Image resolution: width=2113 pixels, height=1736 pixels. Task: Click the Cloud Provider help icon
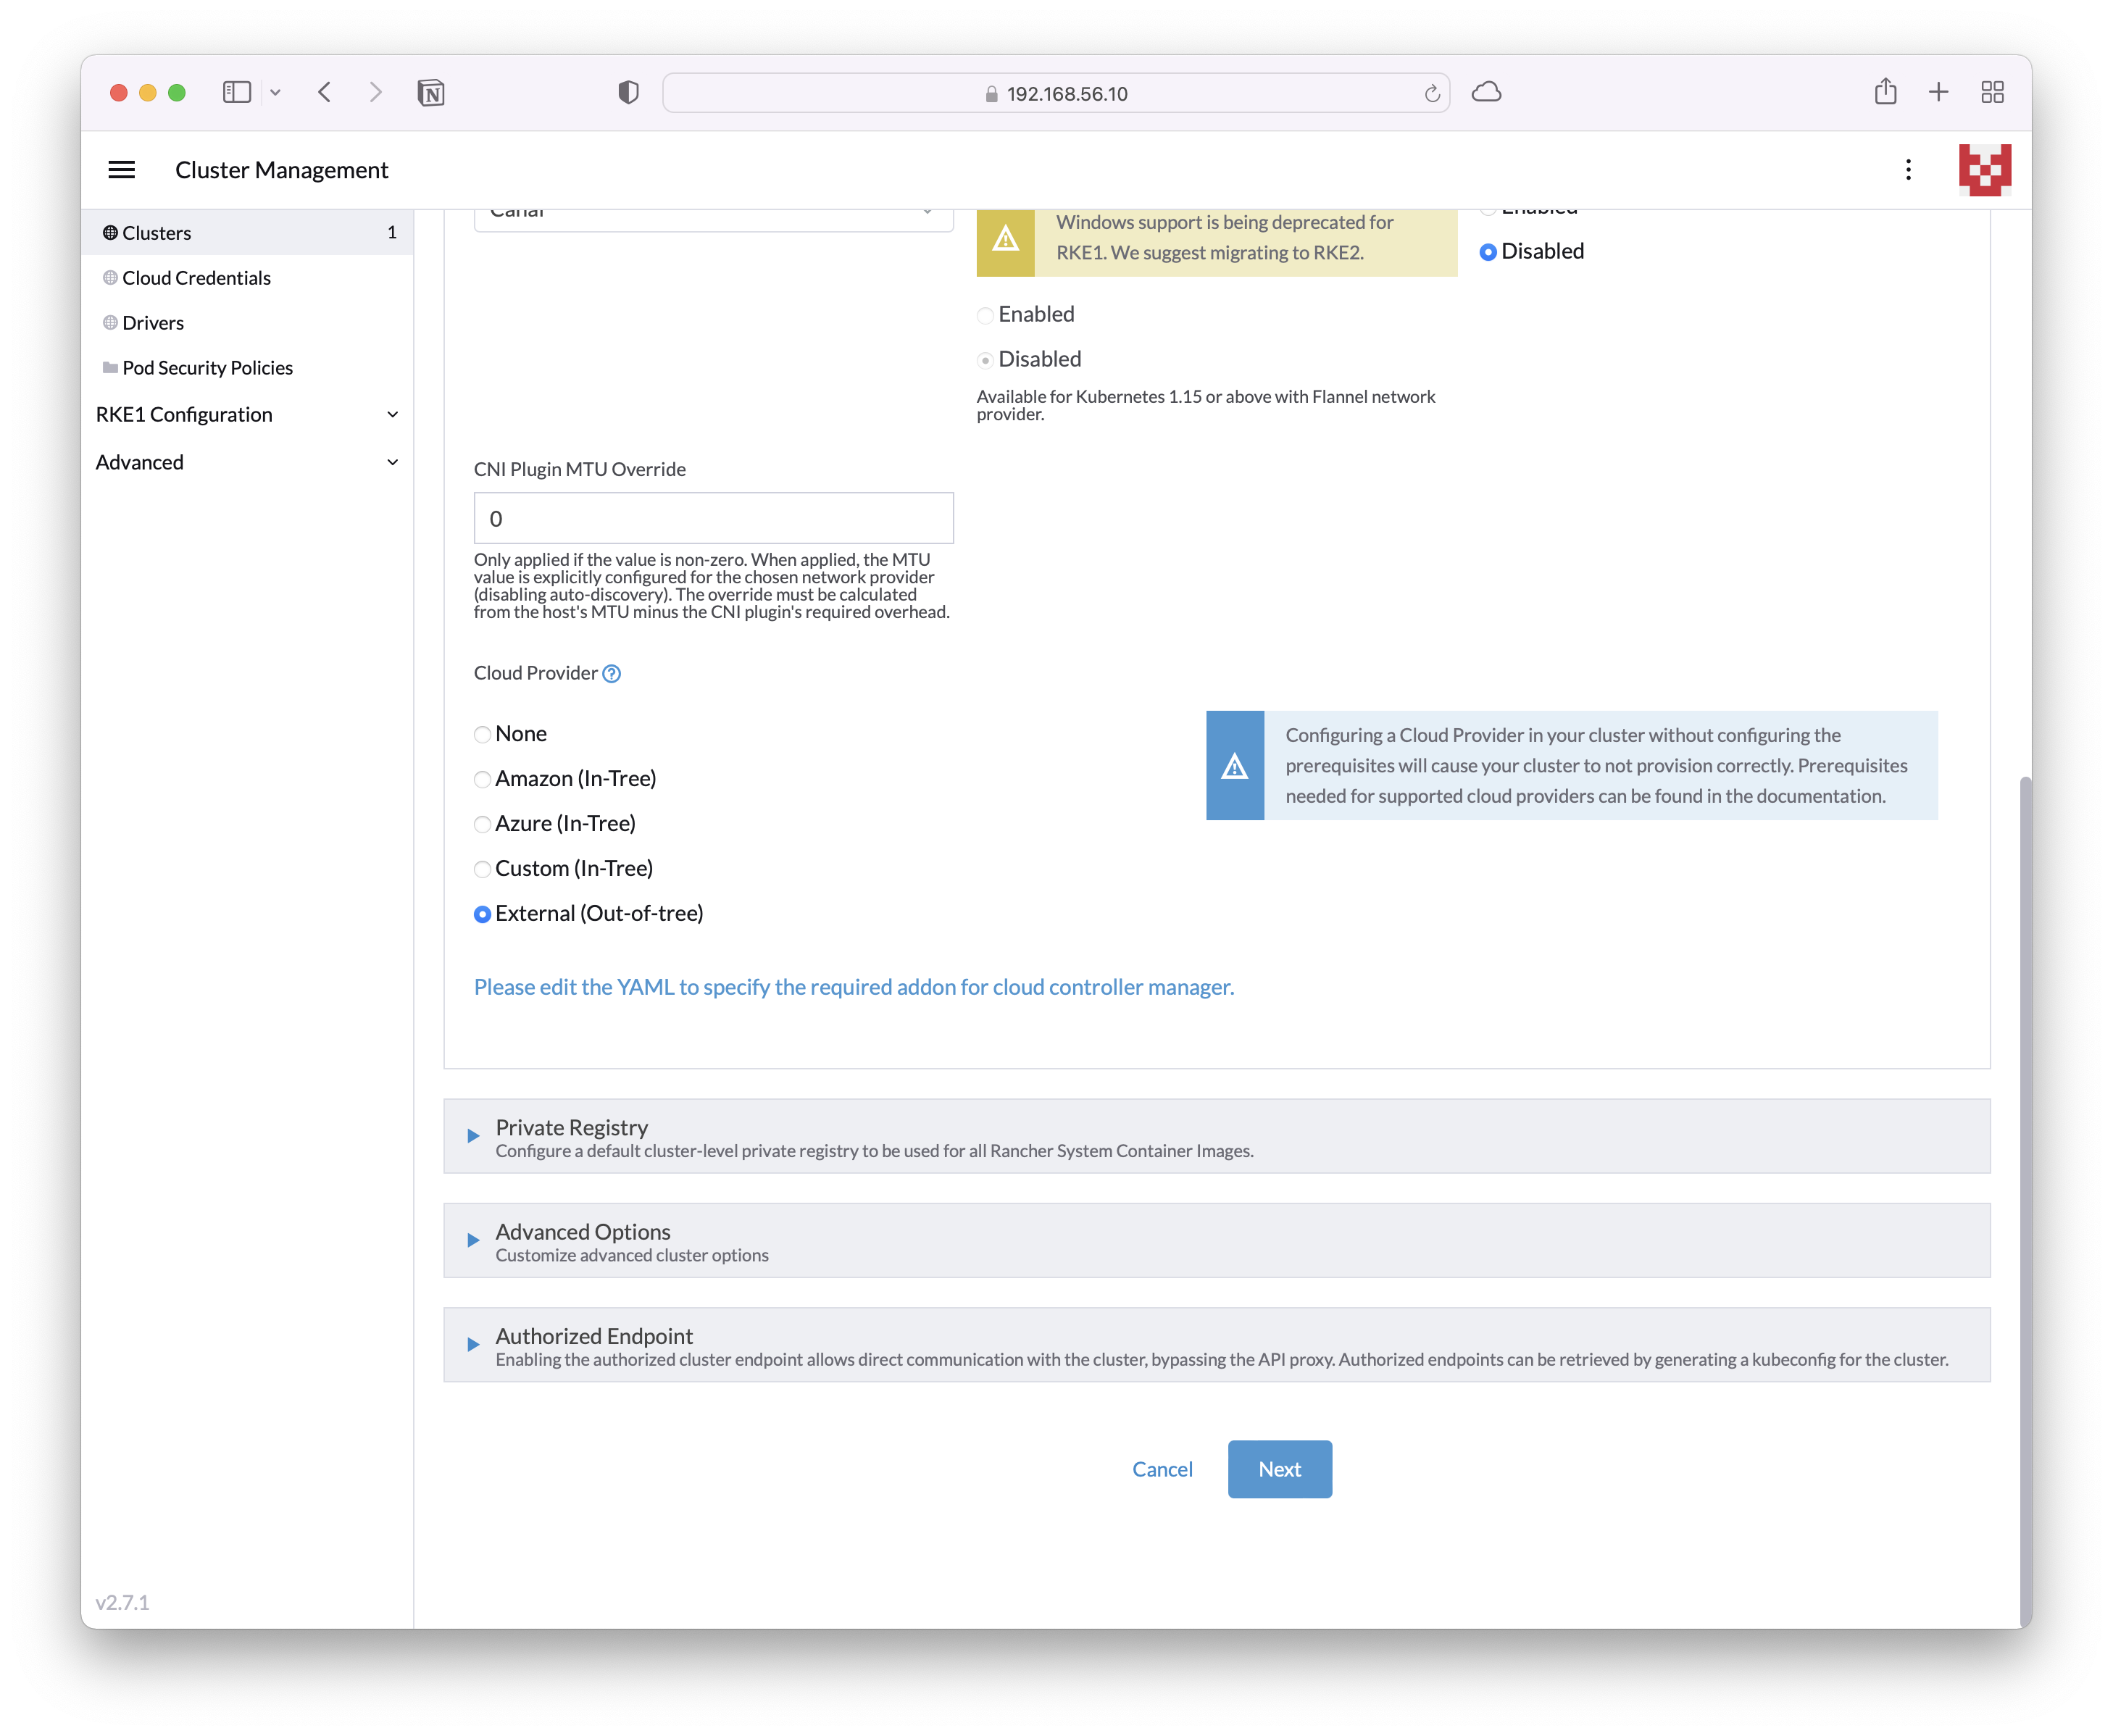click(x=612, y=674)
